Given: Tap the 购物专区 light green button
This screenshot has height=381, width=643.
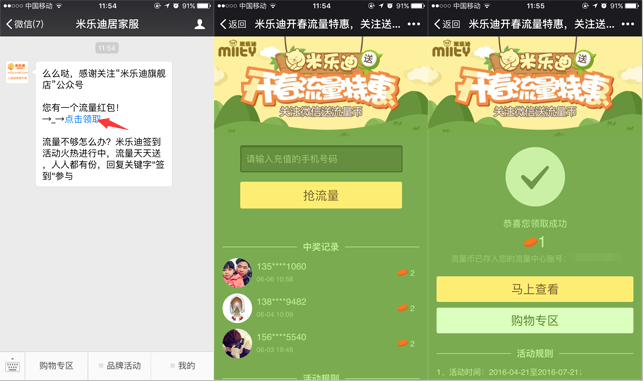Looking at the screenshot, I should [x=535, y=320].
